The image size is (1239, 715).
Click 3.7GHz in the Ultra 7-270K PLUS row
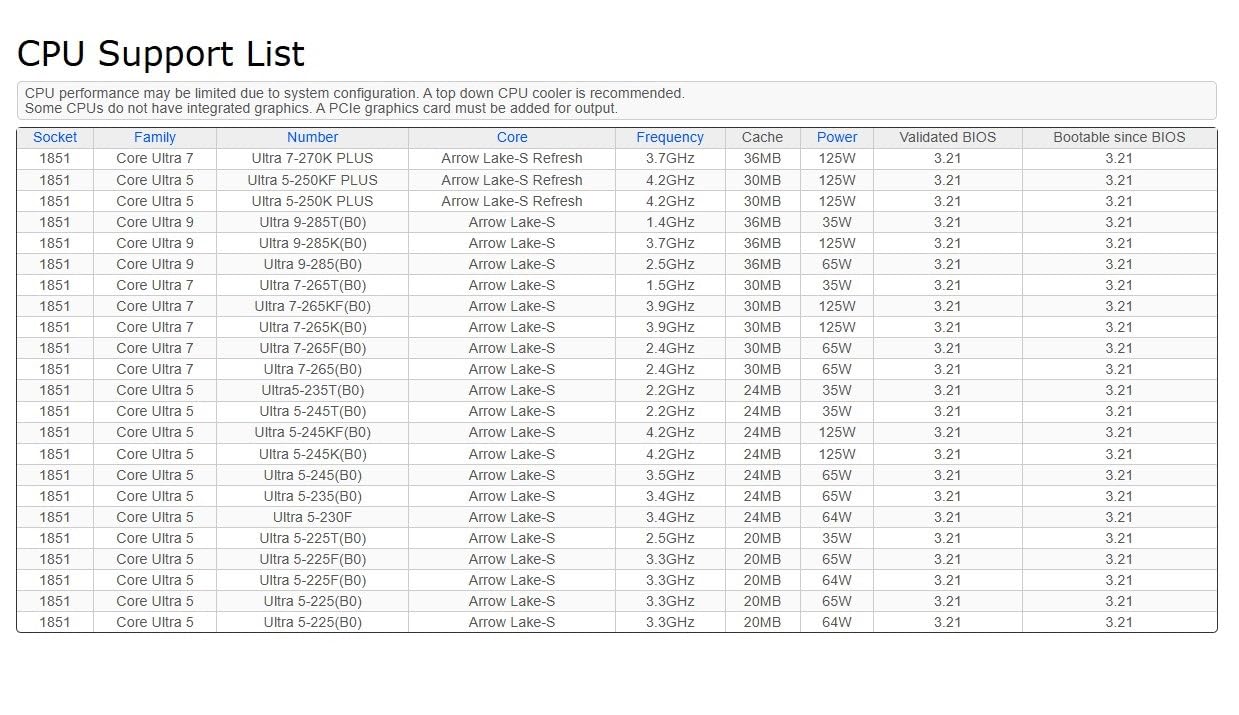pos(670,158)
